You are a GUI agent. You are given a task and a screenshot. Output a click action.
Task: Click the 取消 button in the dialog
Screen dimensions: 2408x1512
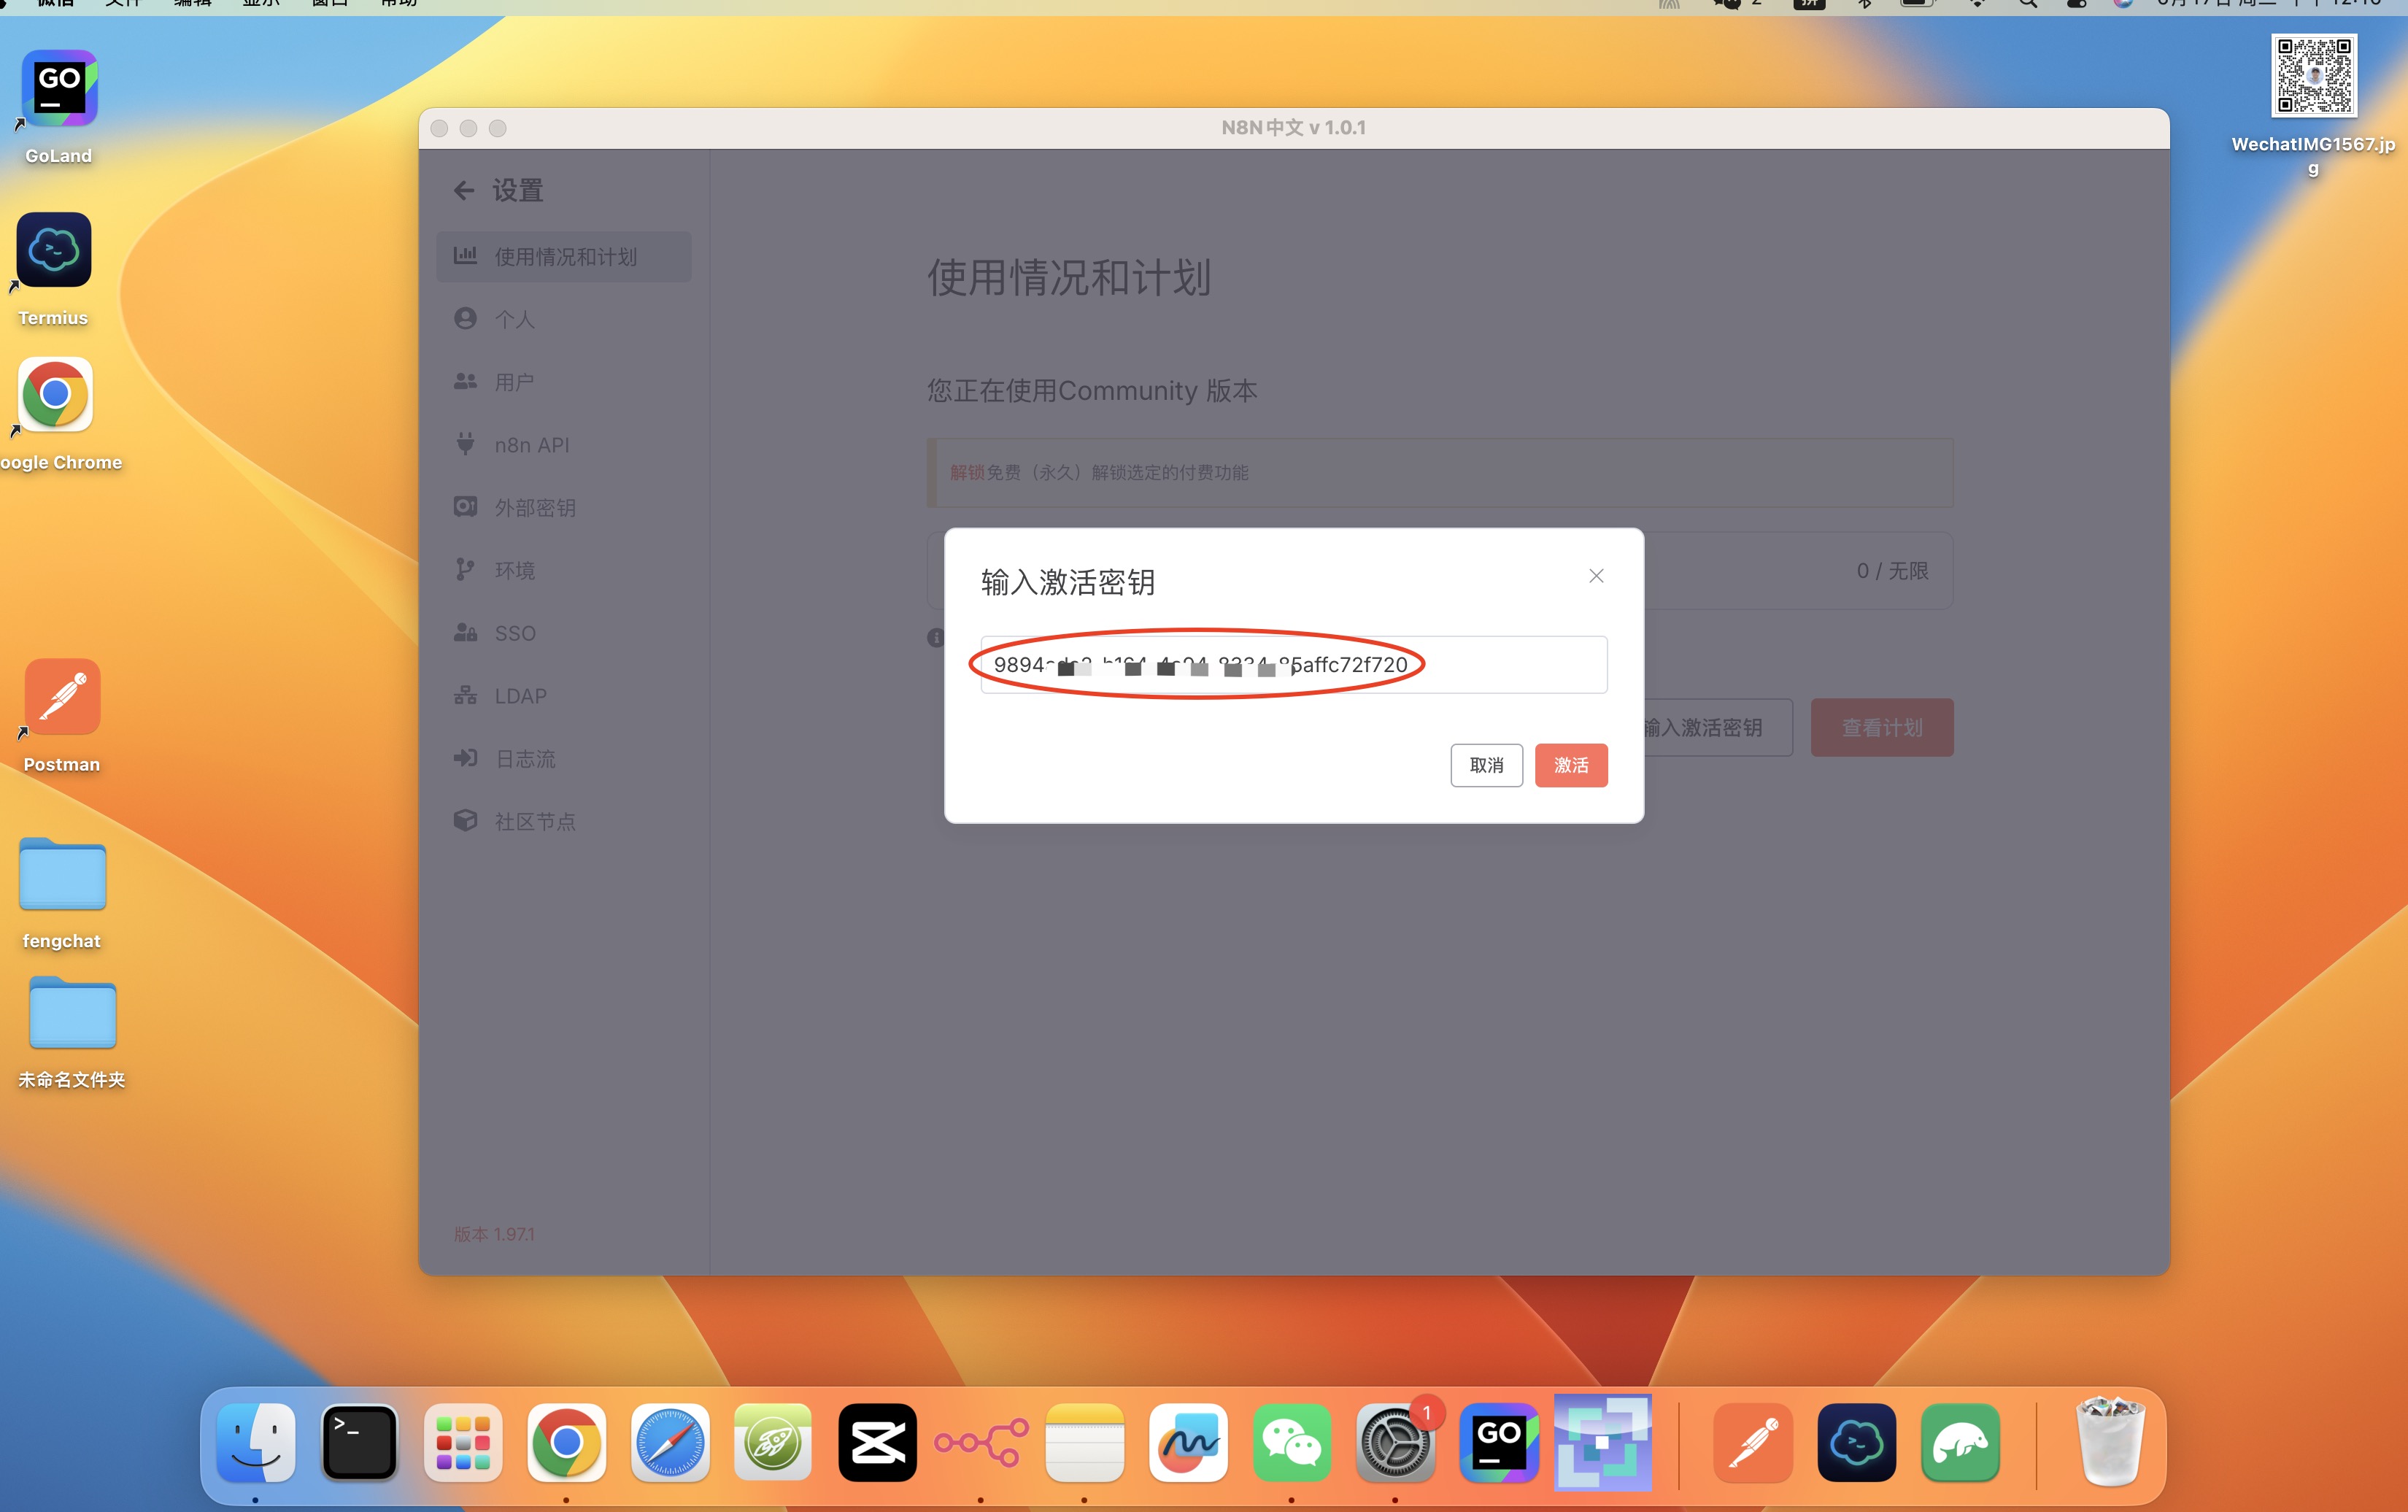point(1486,765)
